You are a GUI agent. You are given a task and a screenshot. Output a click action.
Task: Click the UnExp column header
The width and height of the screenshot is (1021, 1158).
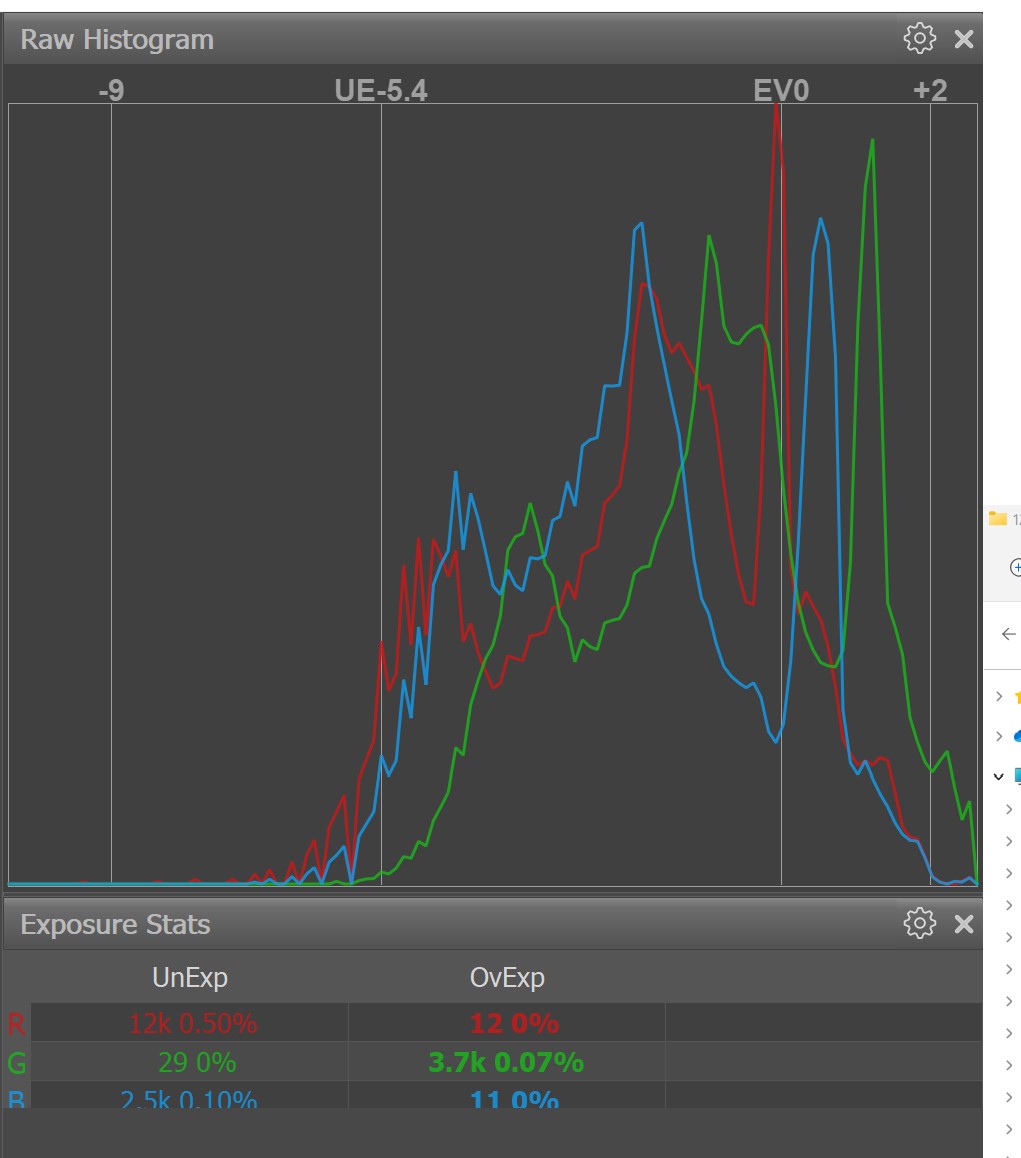point(190,977)
